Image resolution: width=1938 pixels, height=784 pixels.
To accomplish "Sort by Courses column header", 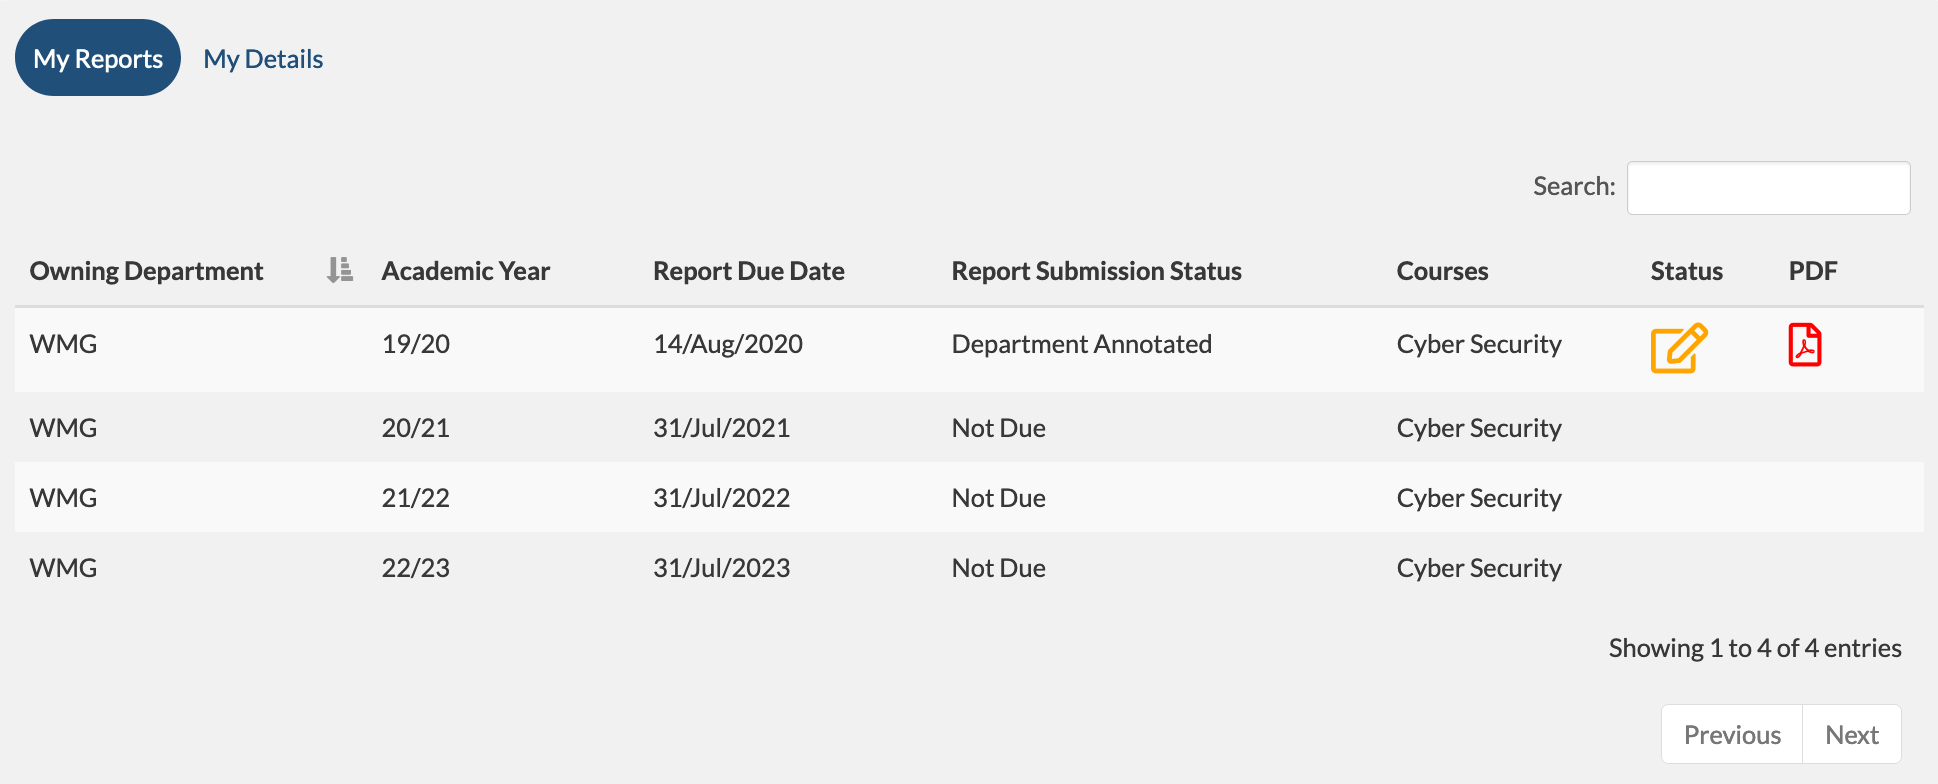I will point(1442,271).
